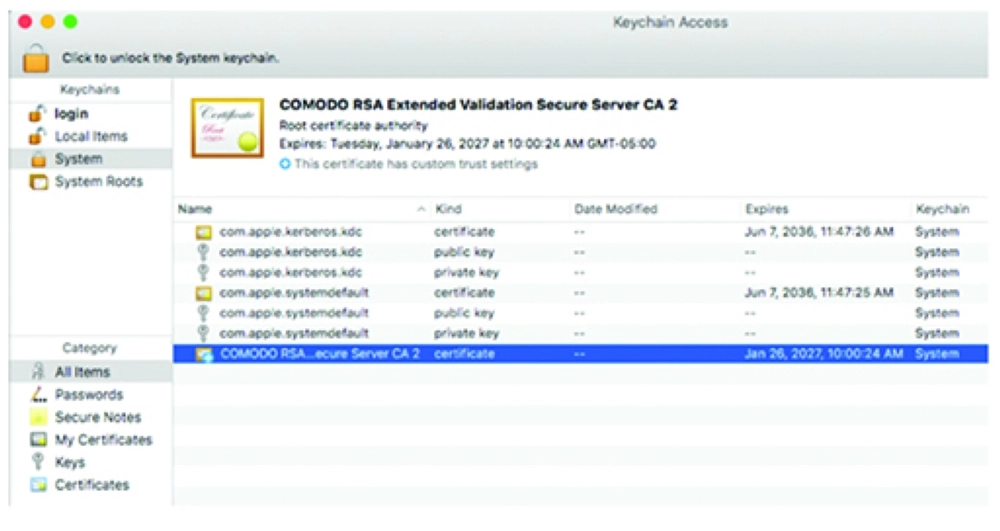The image size is (1000, 531).
Task: Select the System keychain padlock icon
Action: [39, 159]
